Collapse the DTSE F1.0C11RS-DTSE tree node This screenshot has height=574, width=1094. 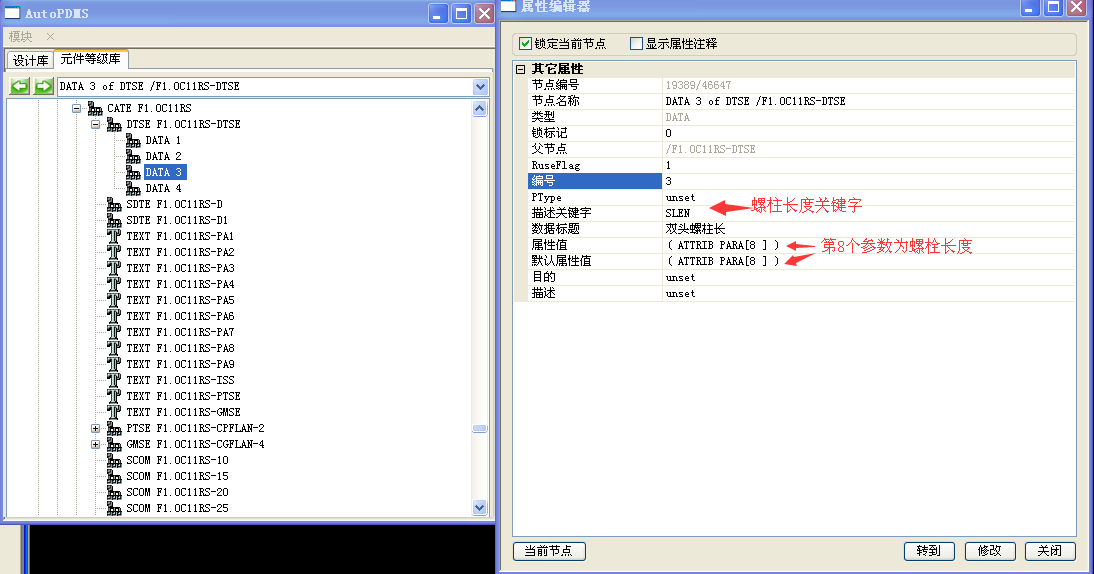pyautogui.click(x=96, y=124)
